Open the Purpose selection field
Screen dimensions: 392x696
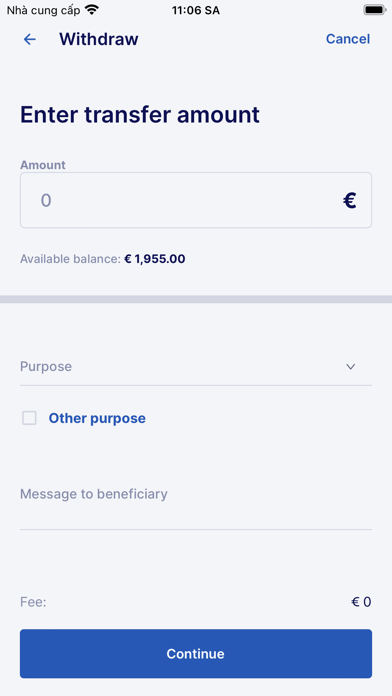pyautogui.click(x=196, y=367)
